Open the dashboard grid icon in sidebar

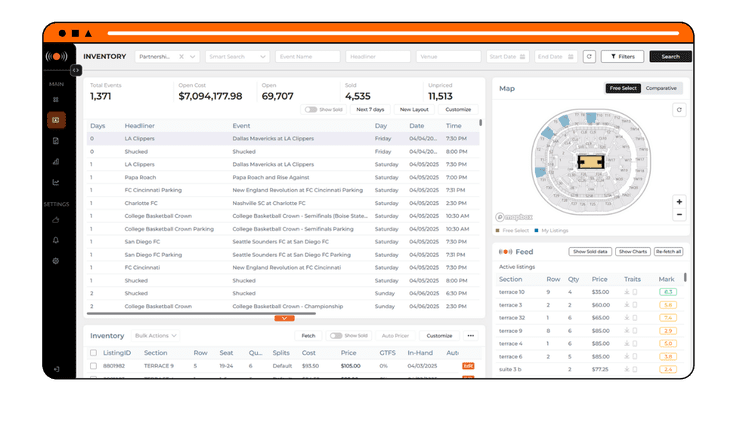(x=56, y=100)
